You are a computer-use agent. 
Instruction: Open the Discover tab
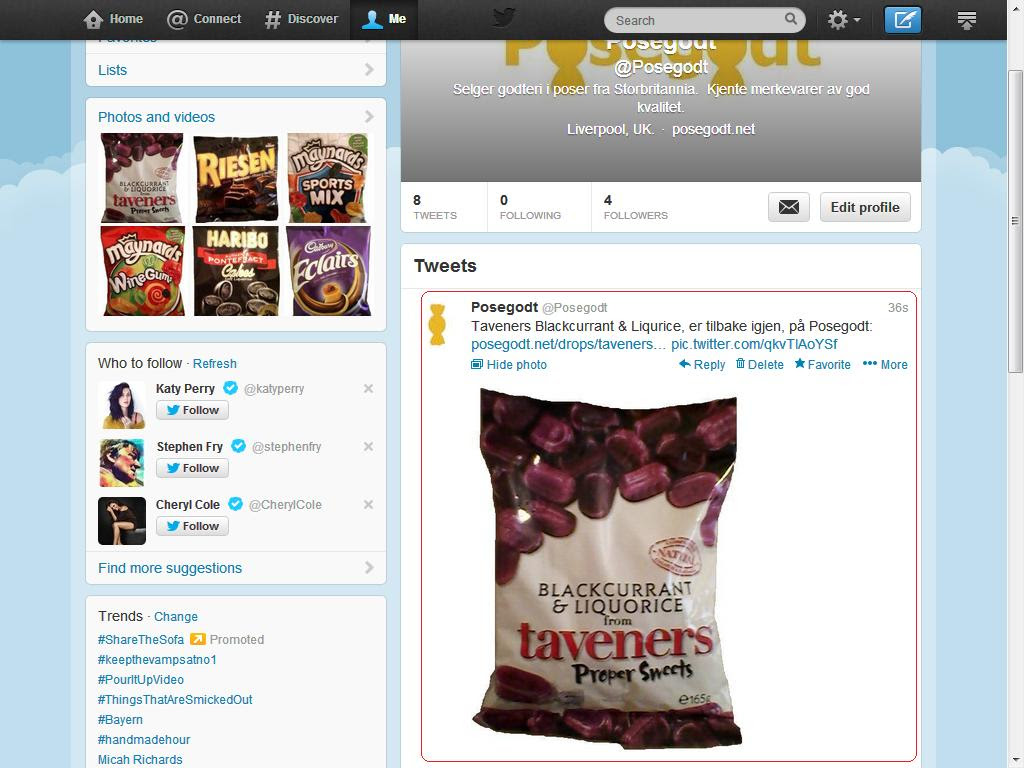(x=301, y=20)
